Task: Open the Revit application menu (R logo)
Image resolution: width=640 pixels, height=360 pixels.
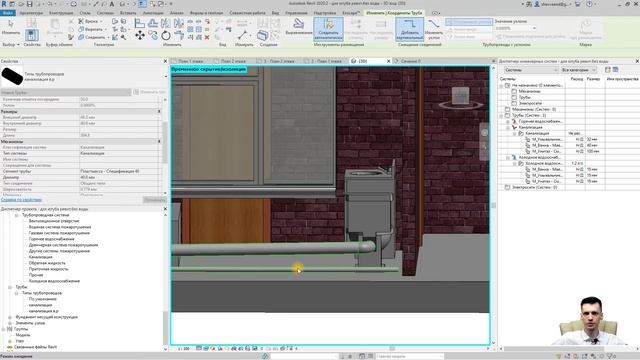Action: pyautogui.click(x=4, y=4)
